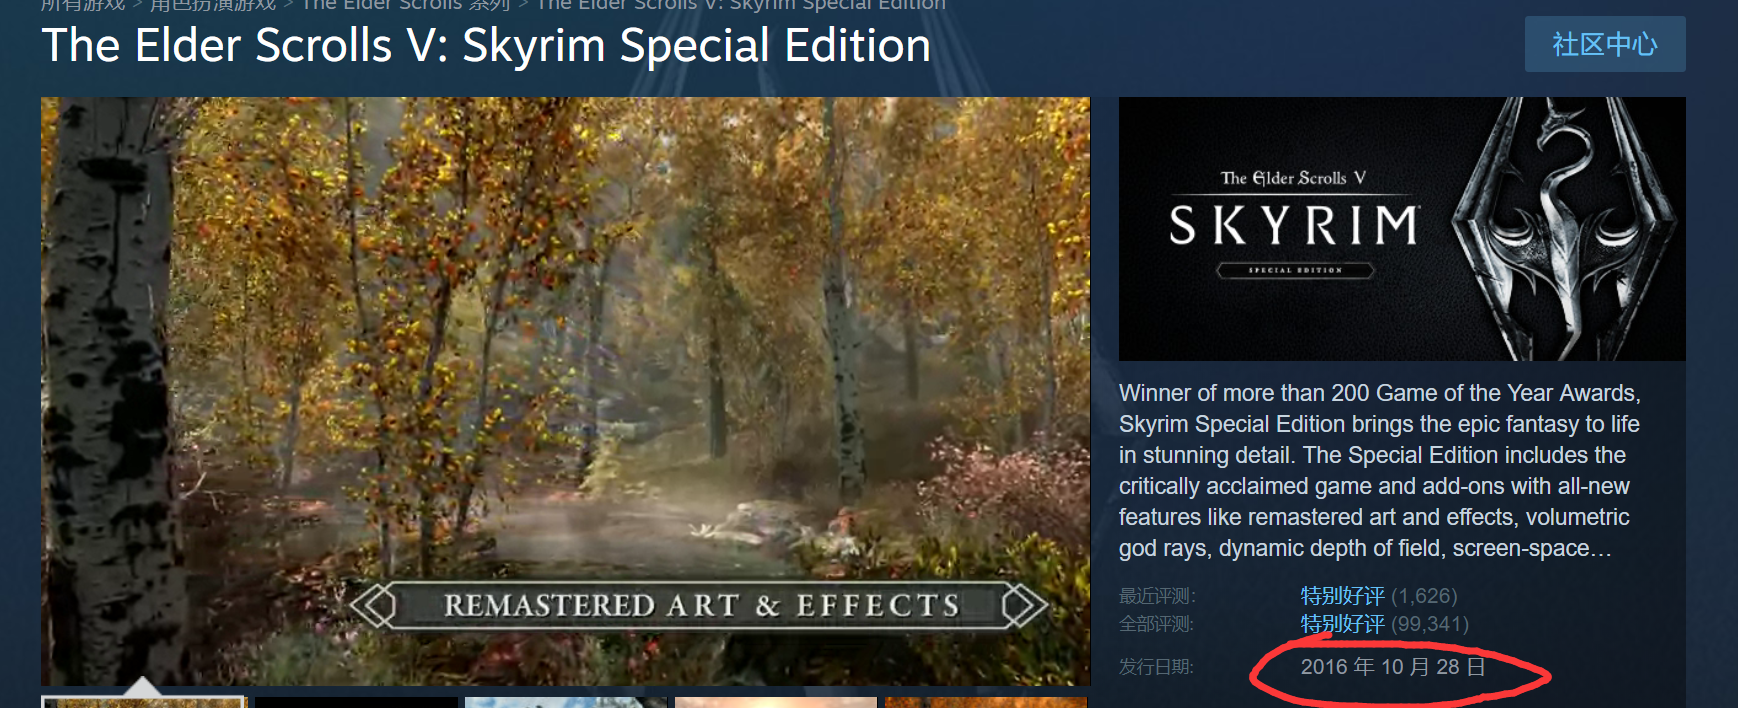Click the truncated game description paragraph

click(1380, 470)
